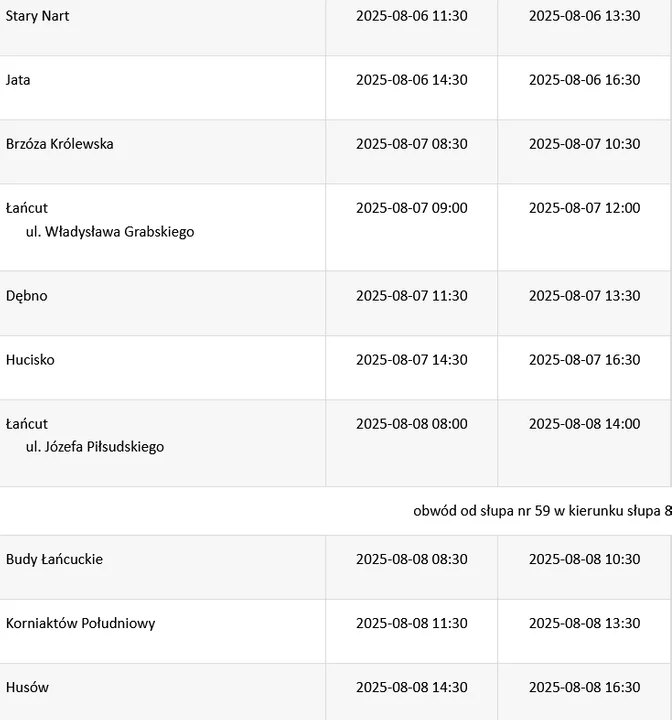Click start time 2025-08-07 14:30
Viewport: 672px width, 720px height.
pyautogui.click(x=412, y=360)
